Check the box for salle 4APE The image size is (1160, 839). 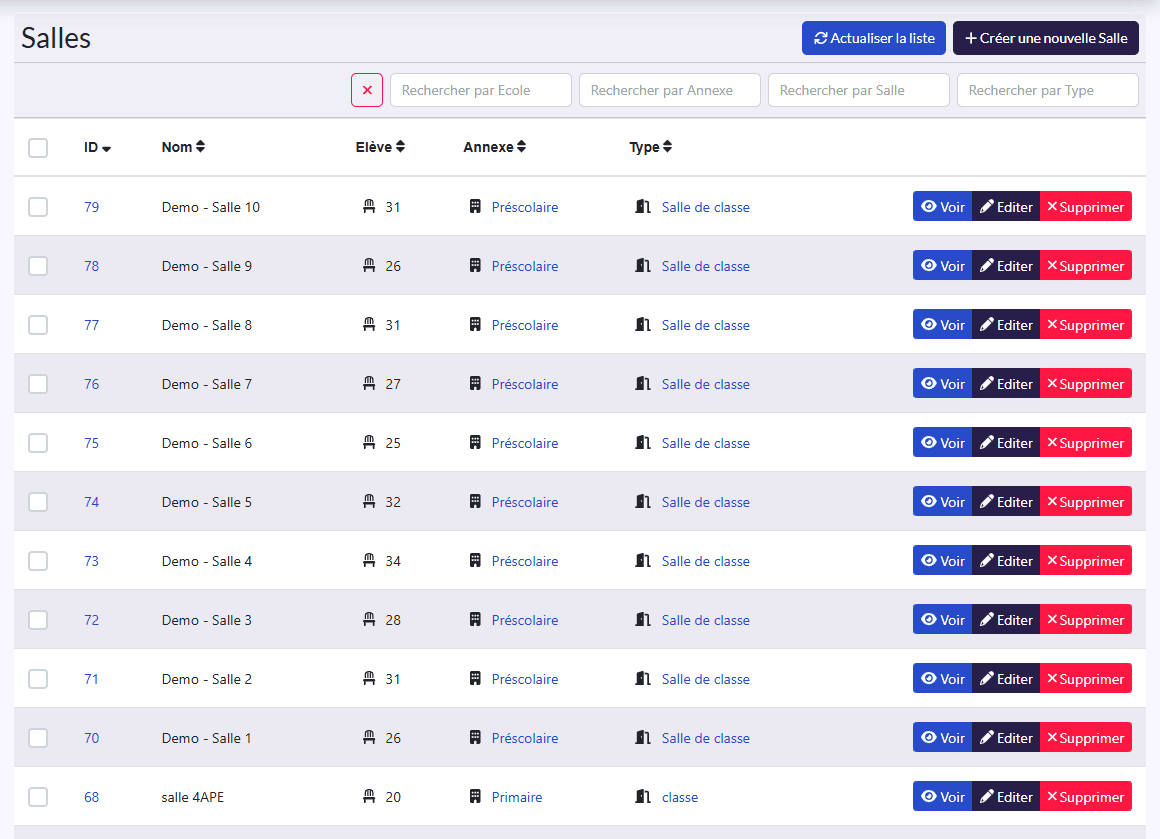pyautogui.click(x=38, y=797)
